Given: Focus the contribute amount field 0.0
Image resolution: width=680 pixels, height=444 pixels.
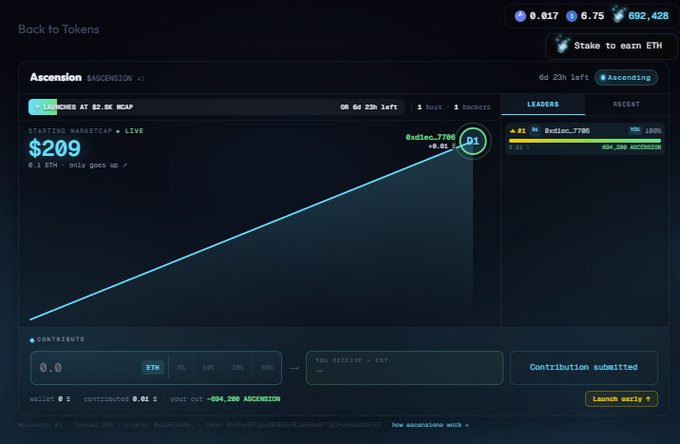Looking at the screenshot, I should click(x=87, y=368).
